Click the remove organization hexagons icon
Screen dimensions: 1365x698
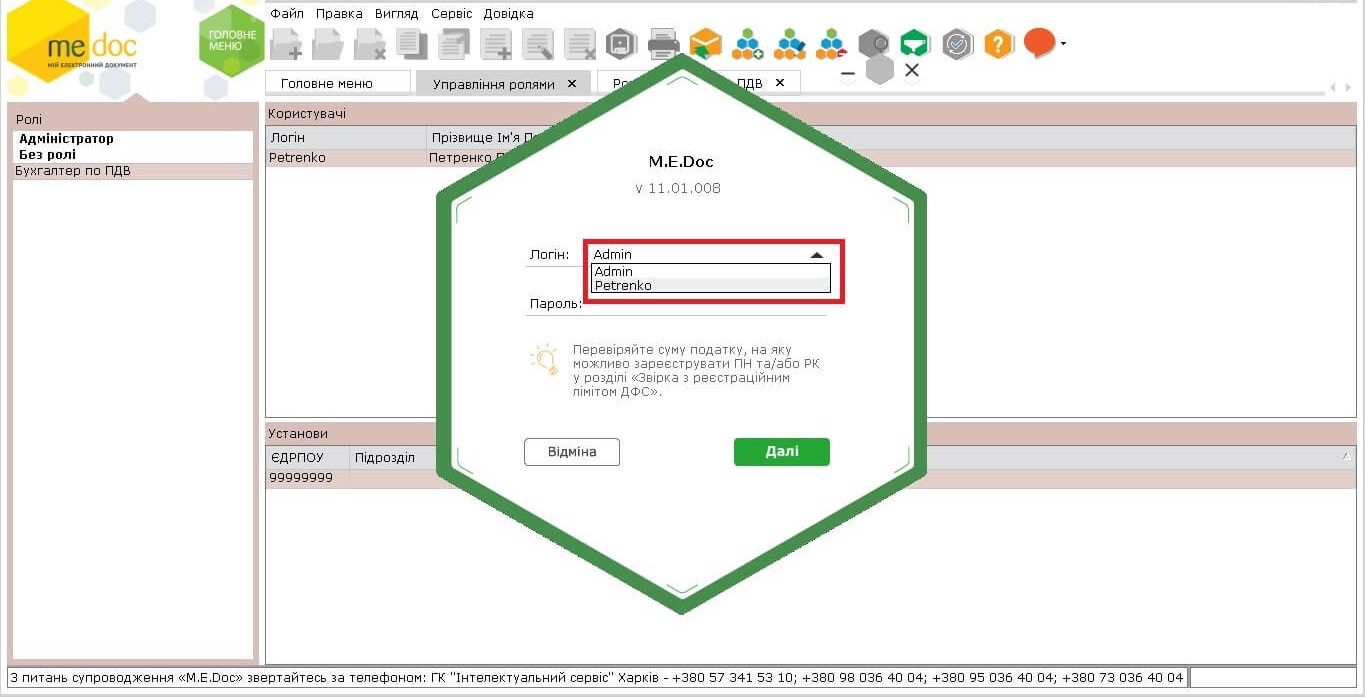[832, 44]
